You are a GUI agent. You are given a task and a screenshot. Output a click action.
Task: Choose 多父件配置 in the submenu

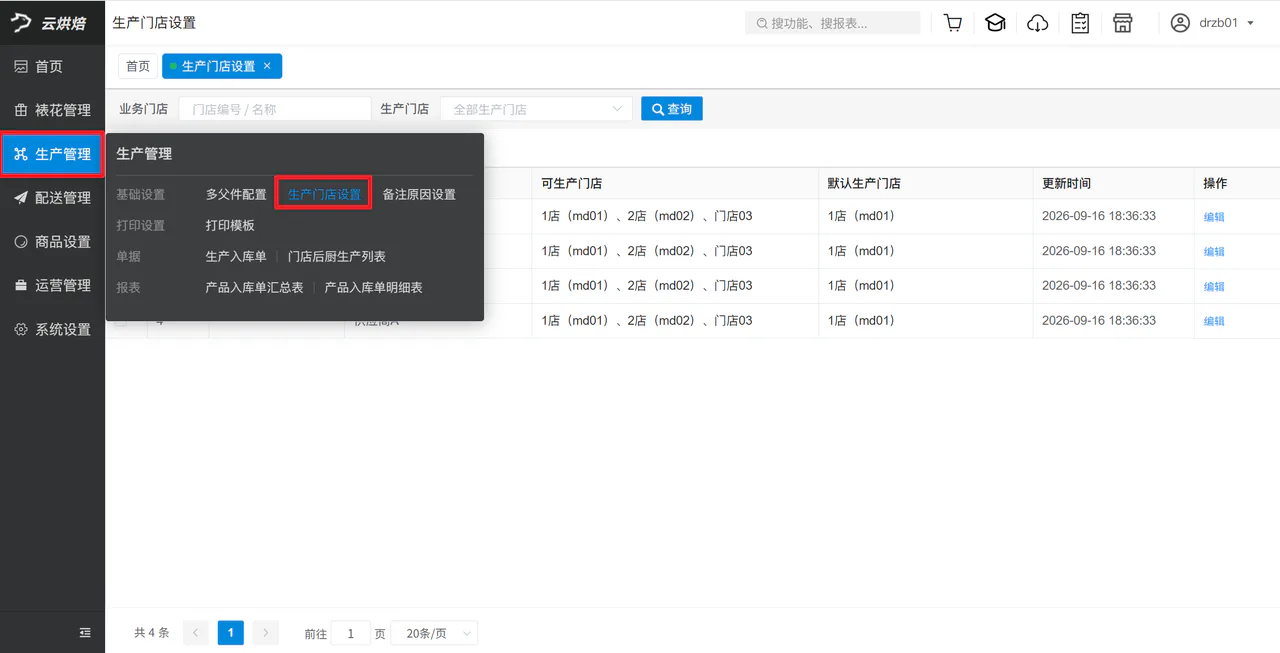pos(236,194)
